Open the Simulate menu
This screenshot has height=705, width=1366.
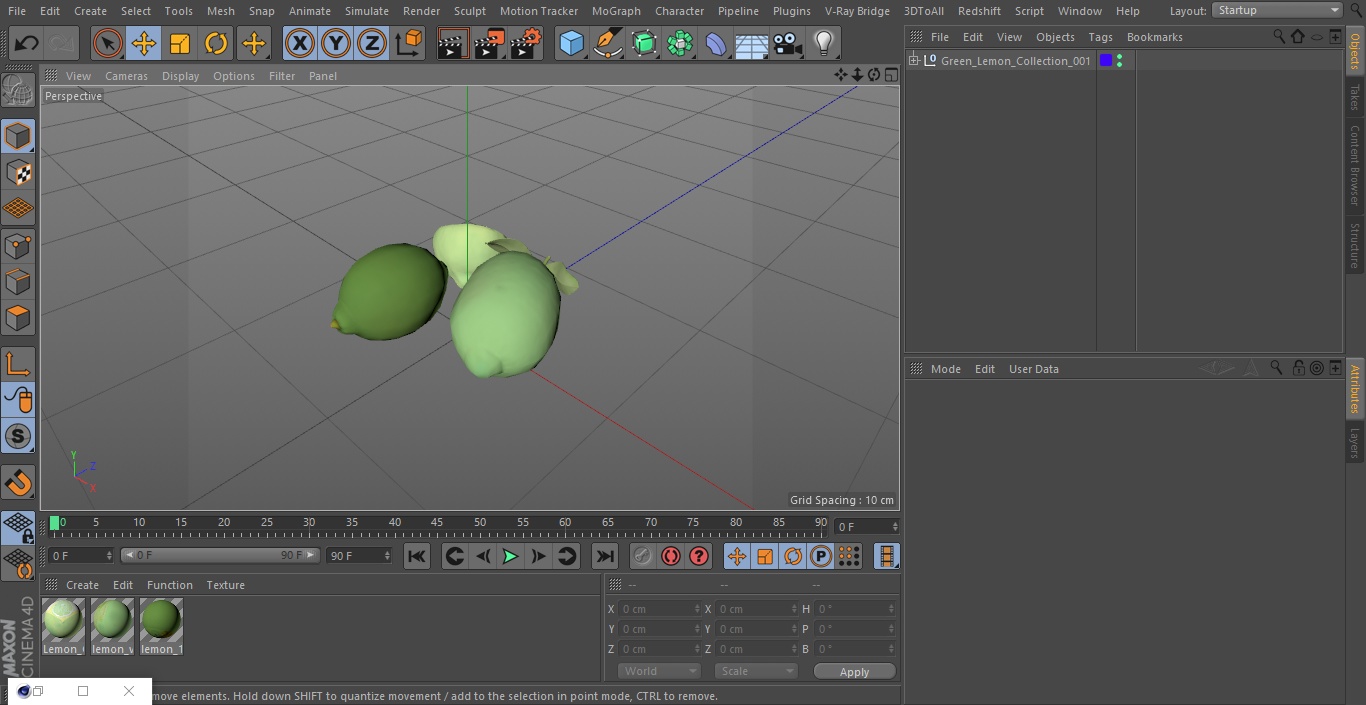click(x=367, y=11)
